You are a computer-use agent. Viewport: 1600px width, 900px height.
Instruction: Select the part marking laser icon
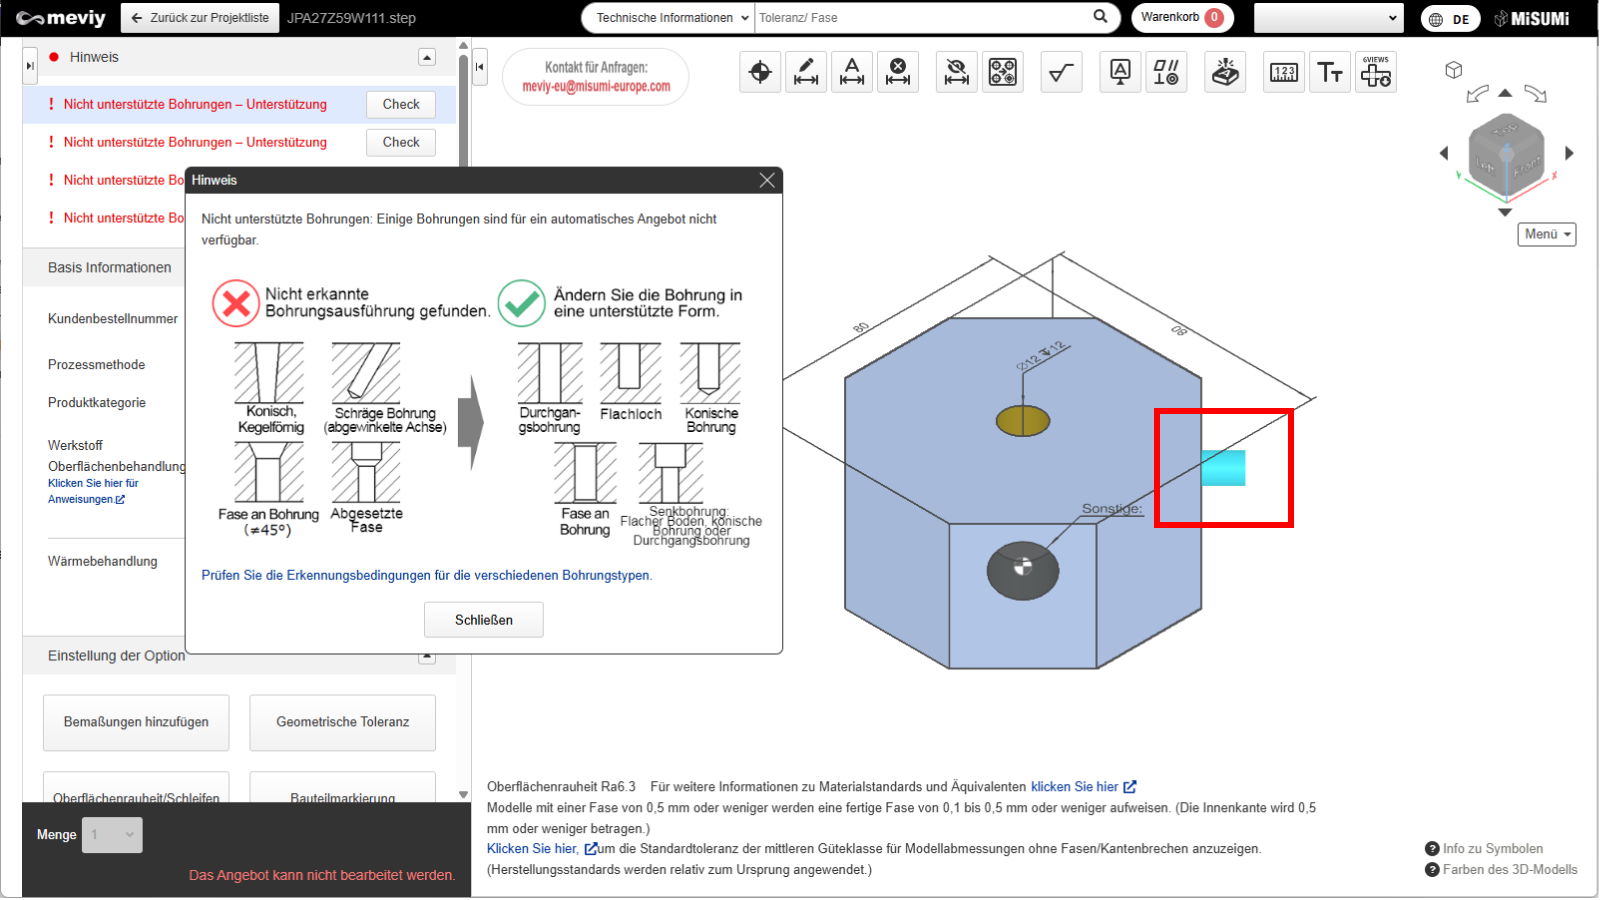[1225, 72]
